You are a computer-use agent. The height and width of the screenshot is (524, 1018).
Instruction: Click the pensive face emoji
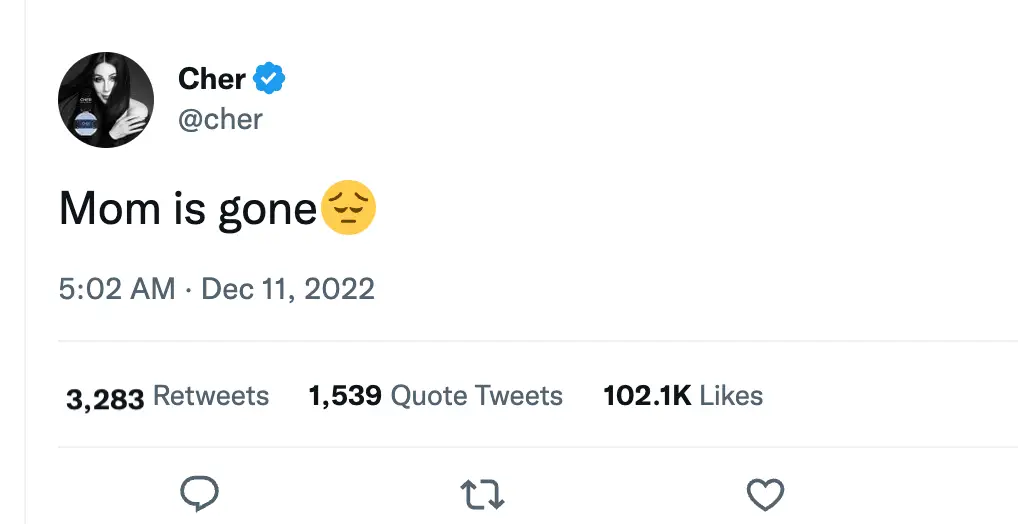[x=347, y=208]
